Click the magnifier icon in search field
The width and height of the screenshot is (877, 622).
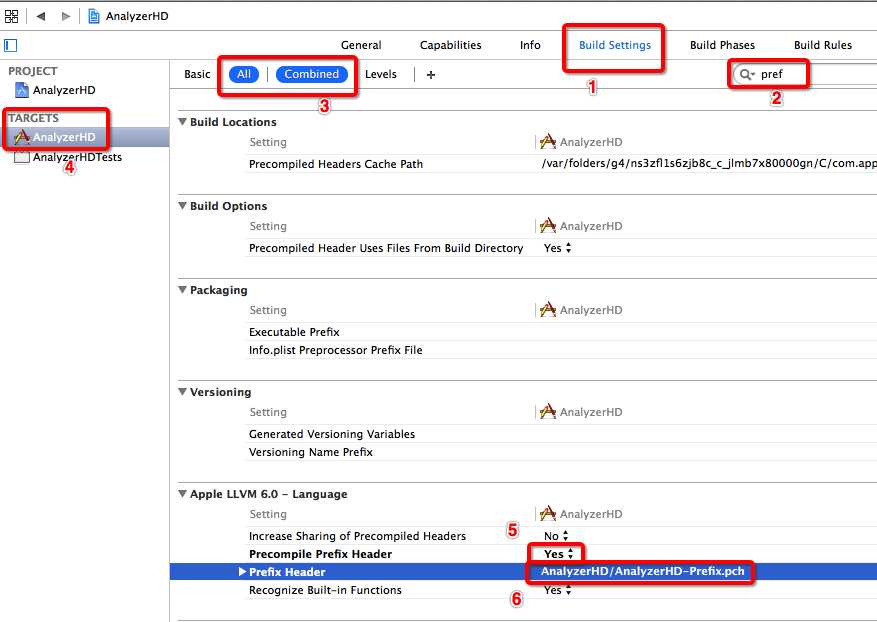click(747, 74)
